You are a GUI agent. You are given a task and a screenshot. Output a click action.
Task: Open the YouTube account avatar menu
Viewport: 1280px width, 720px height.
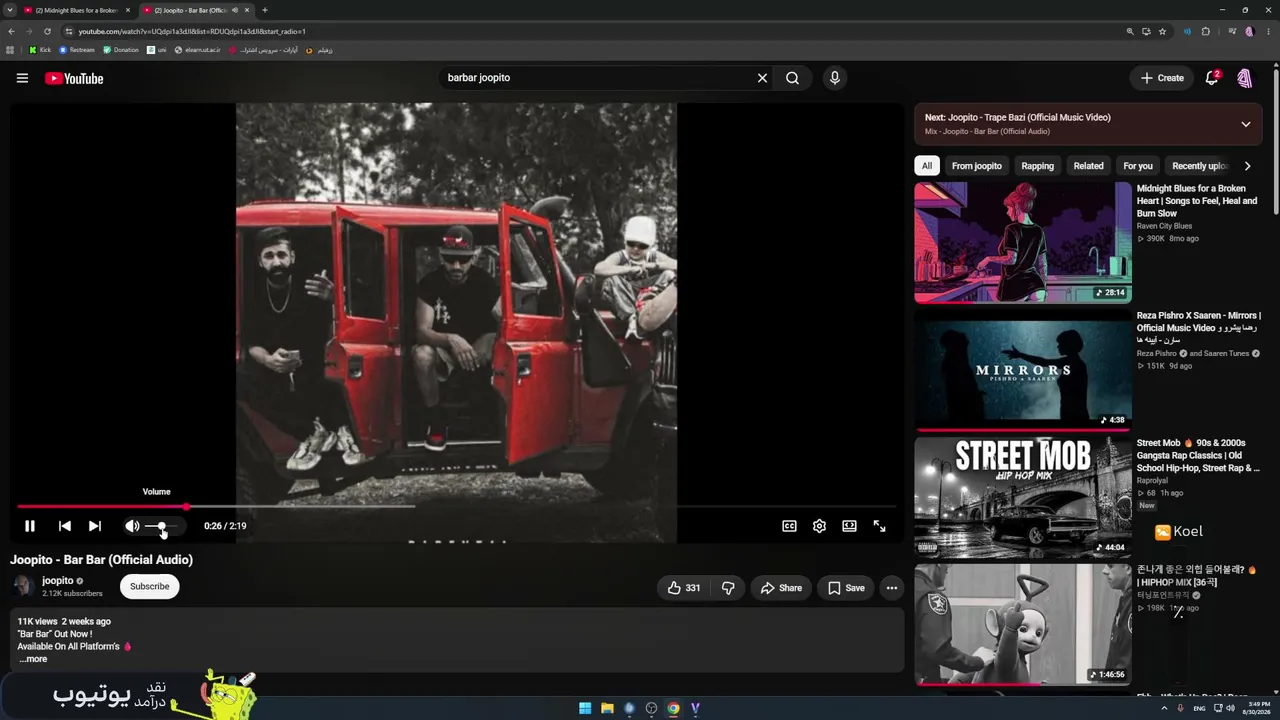tap(1245, 78)
